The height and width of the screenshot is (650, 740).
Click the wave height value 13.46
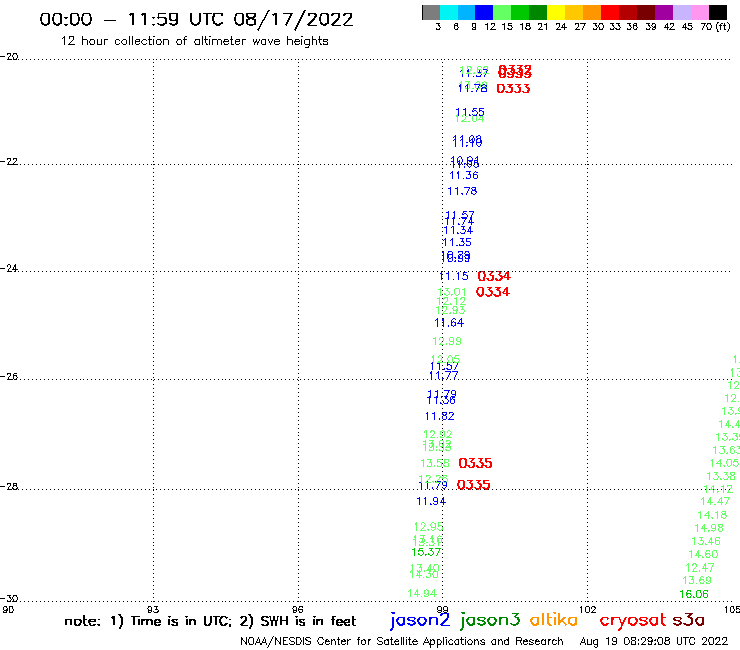pyautogui.click(x=706, y=541)
